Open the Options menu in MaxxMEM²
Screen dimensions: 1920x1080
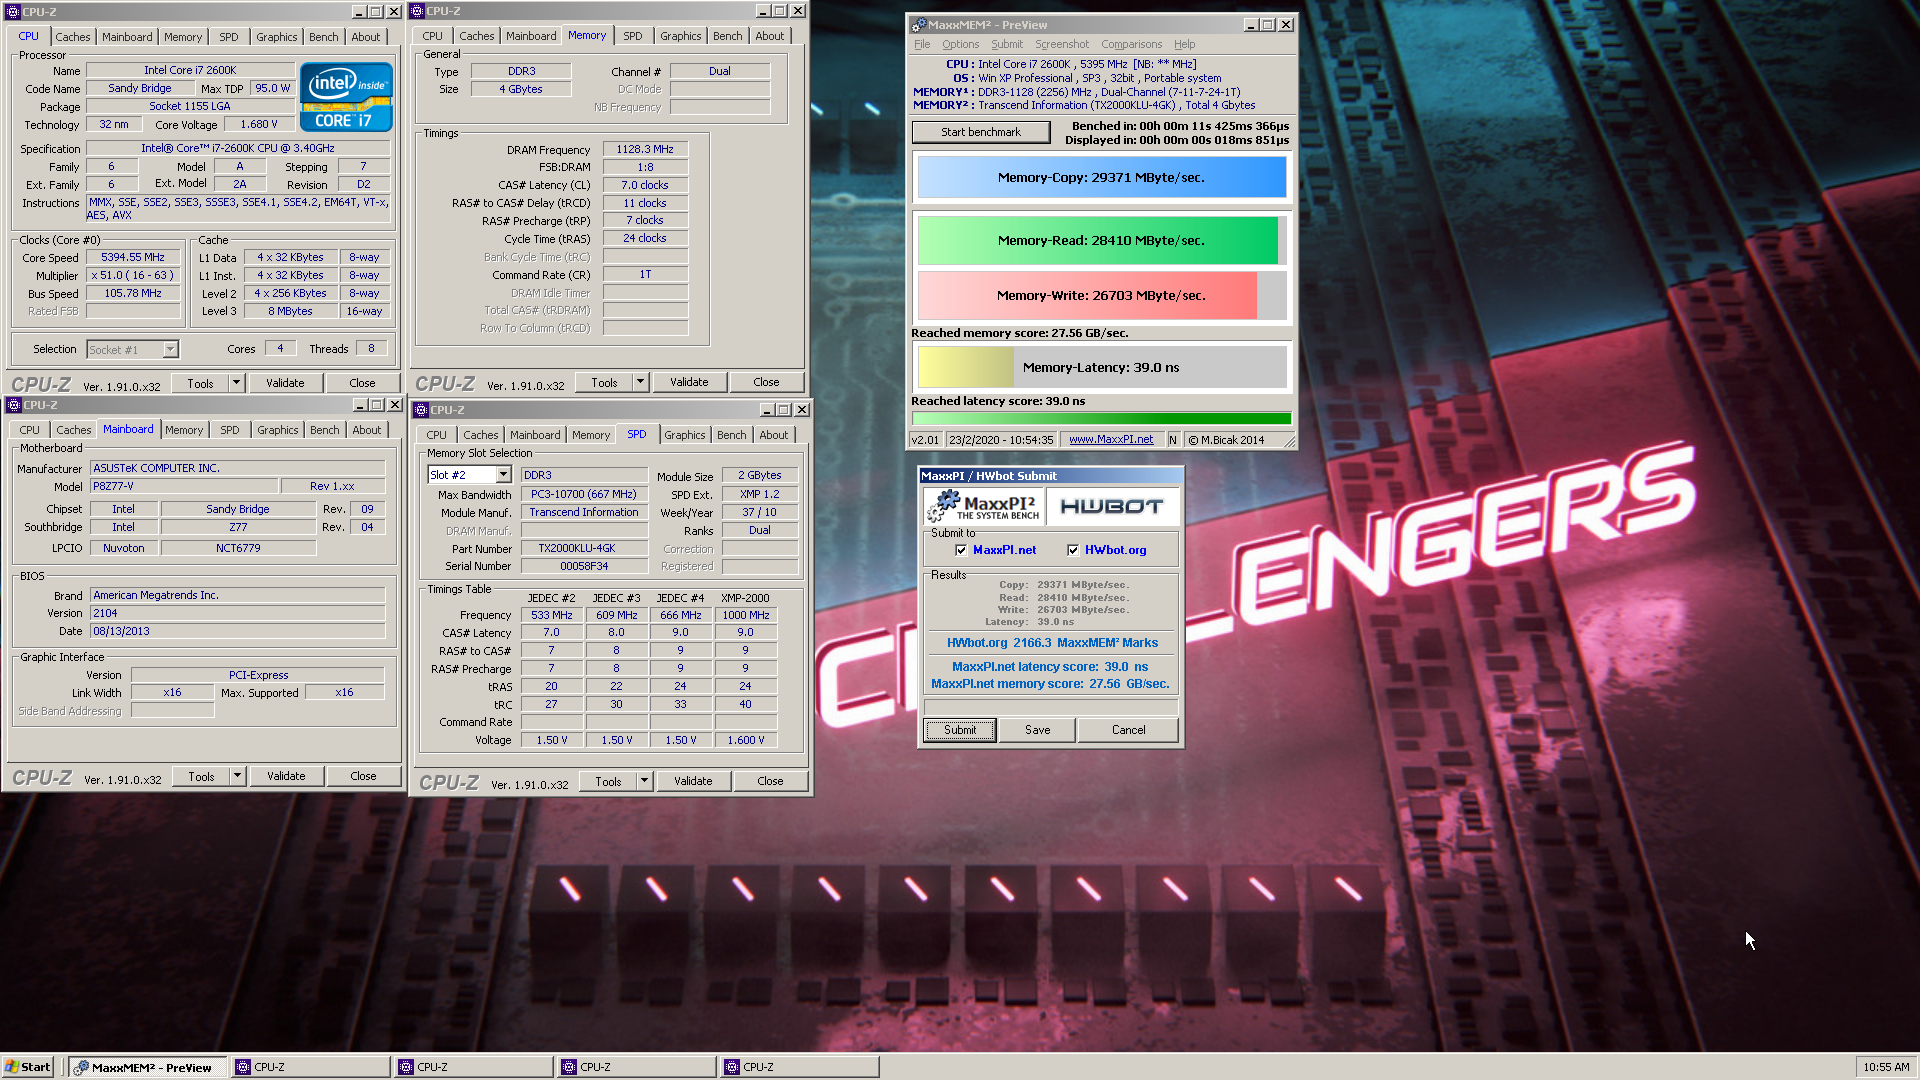(960, 44)
